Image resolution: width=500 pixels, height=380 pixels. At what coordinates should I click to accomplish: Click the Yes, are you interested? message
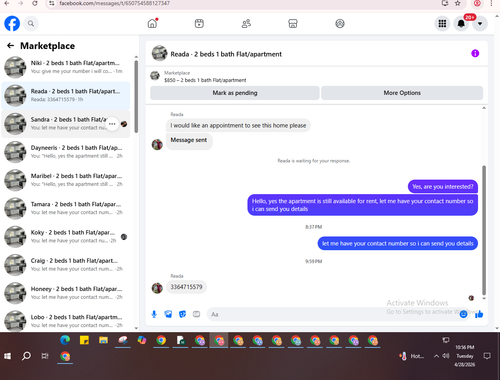pyautogui.click(x=443, y=186)
